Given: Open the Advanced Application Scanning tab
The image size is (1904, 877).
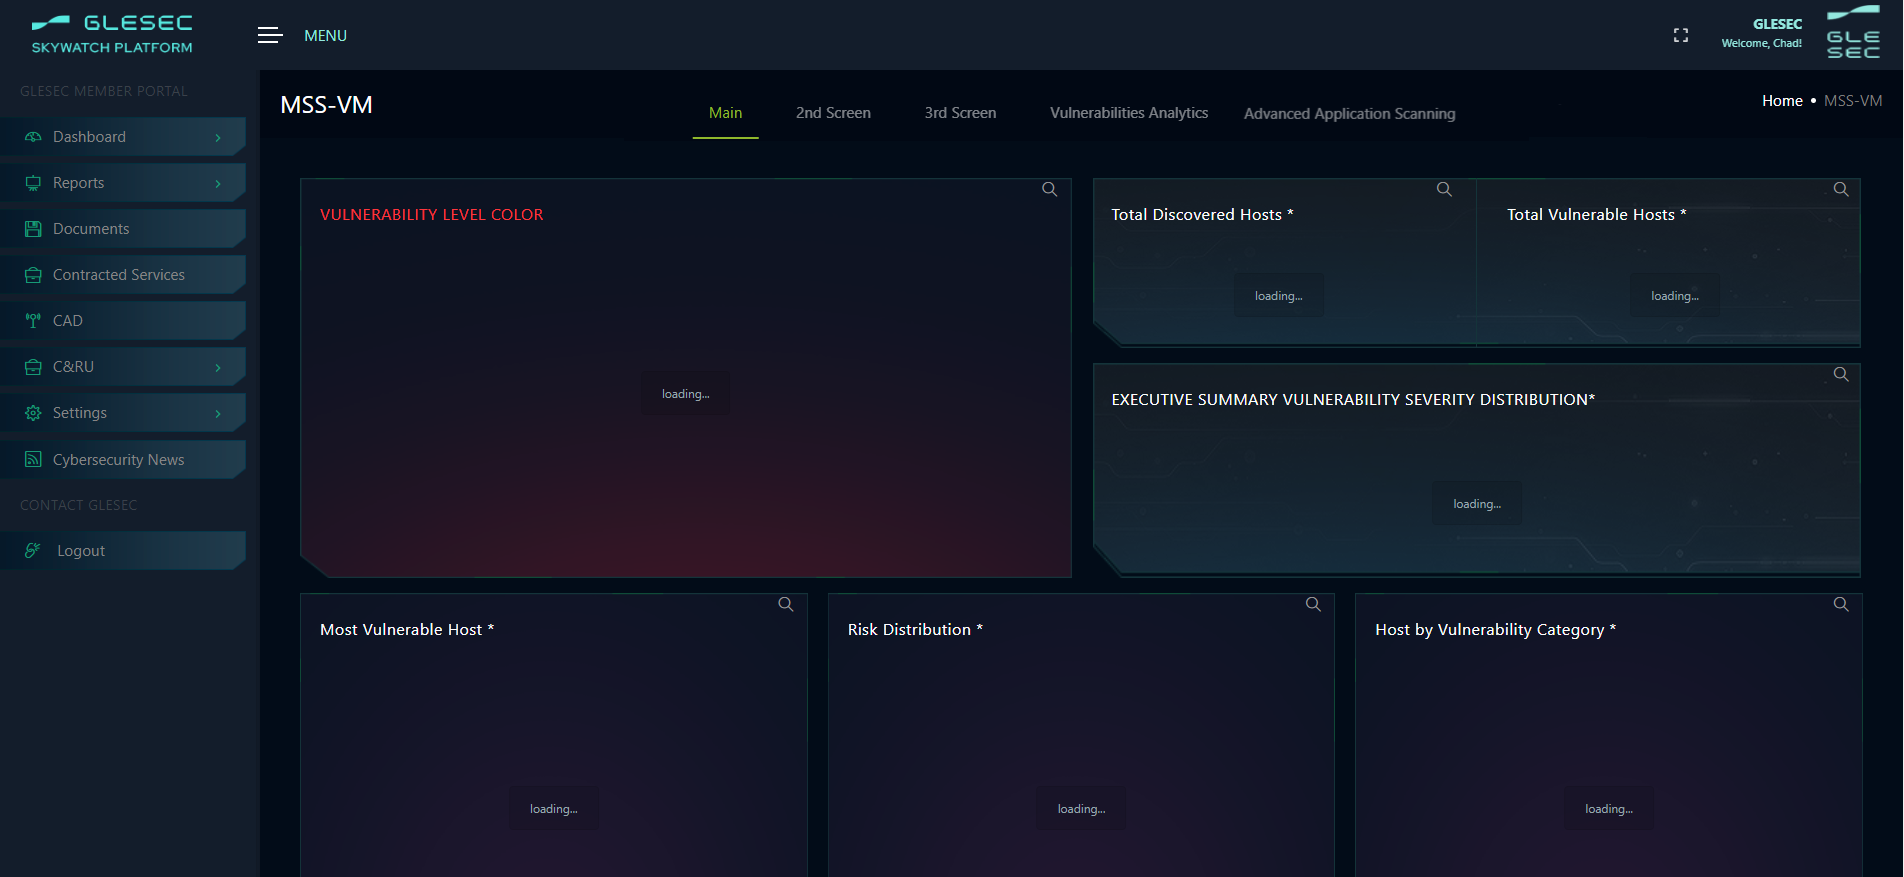Looking at the screenshot, I should pos(1349,114).
